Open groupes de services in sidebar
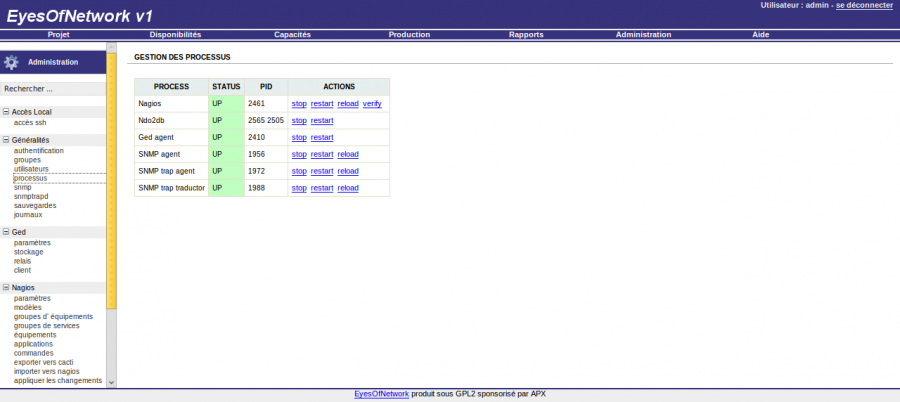900x402 pixels. 46,326
